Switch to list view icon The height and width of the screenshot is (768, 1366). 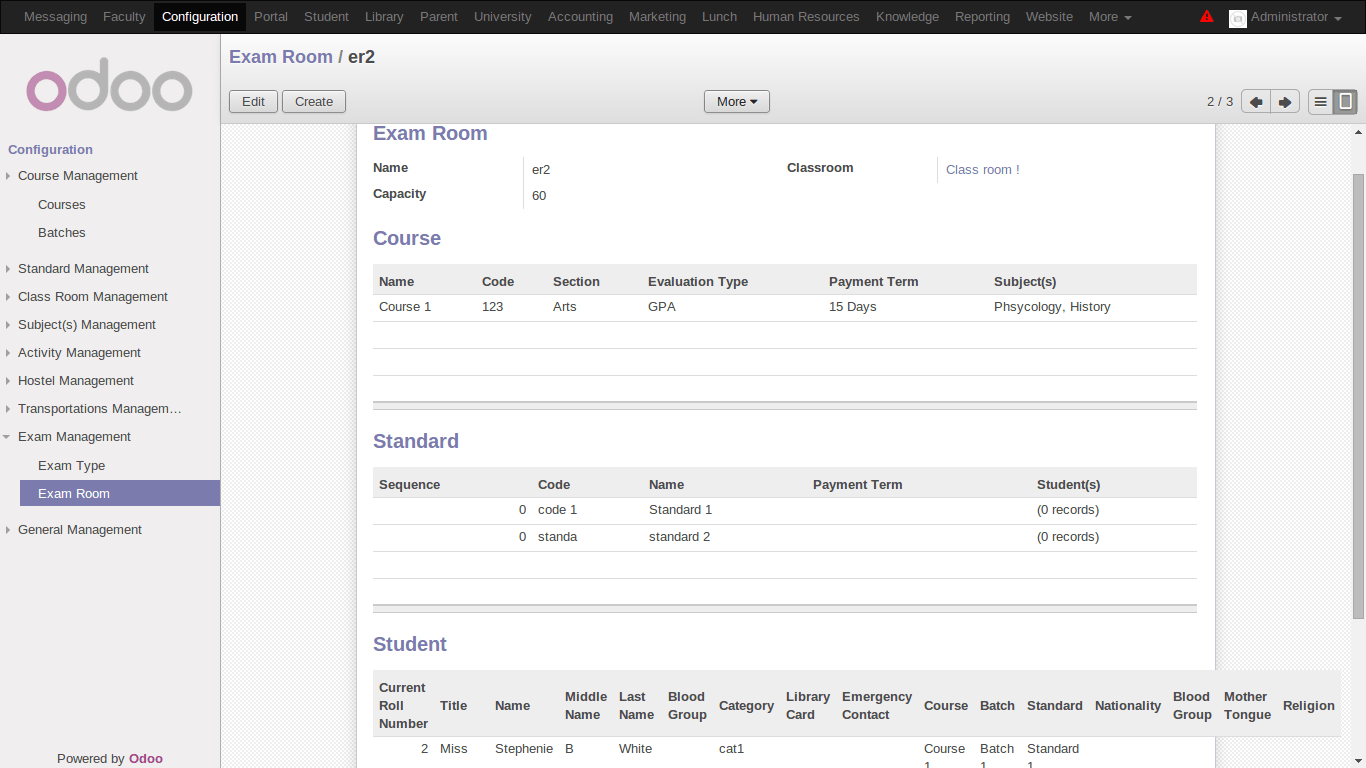tap(1321, 102)
